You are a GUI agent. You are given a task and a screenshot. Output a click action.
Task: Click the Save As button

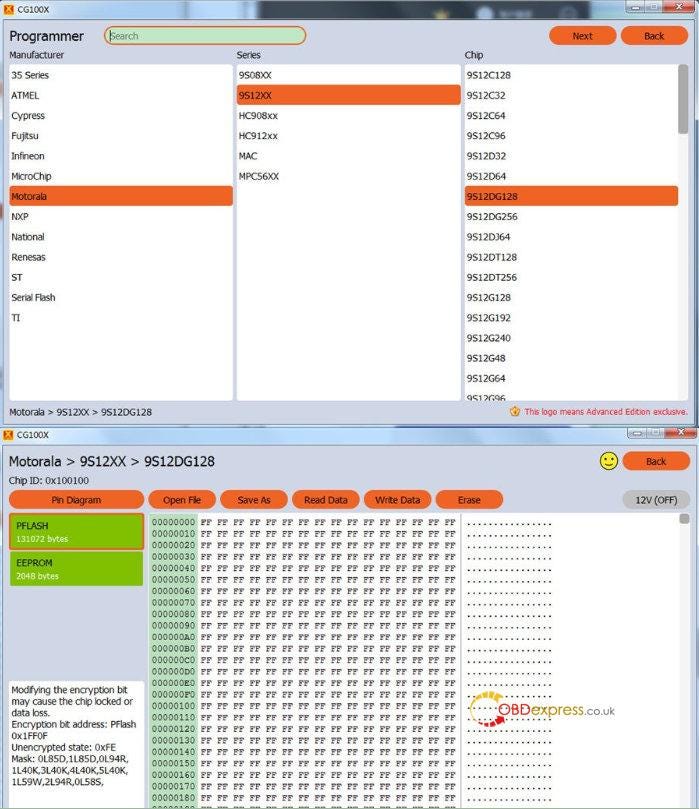(254, 499)
